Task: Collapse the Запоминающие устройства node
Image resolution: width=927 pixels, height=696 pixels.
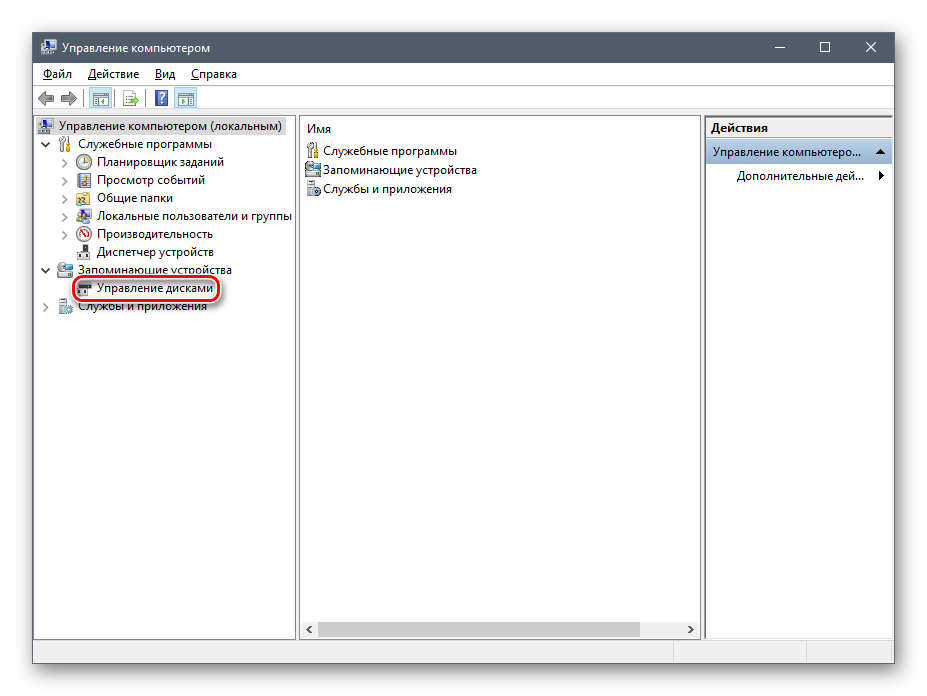Action: 46,270
